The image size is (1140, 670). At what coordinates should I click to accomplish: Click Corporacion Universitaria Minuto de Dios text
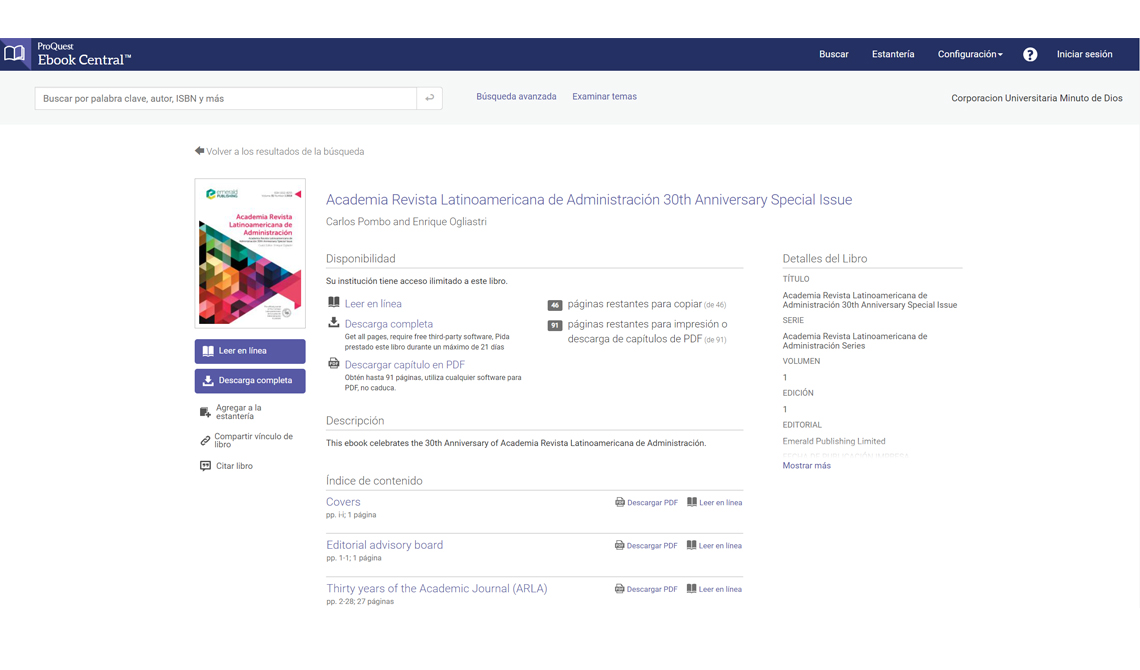[1037, 98]
